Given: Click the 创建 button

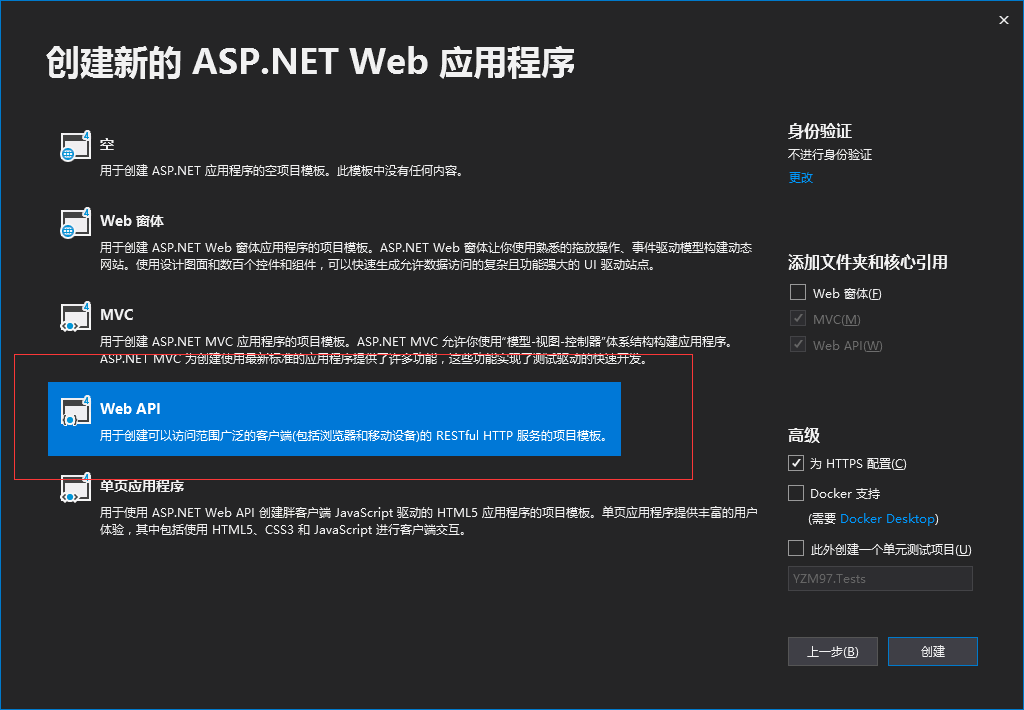Looking at the screenshot, I should click(933, 651).
